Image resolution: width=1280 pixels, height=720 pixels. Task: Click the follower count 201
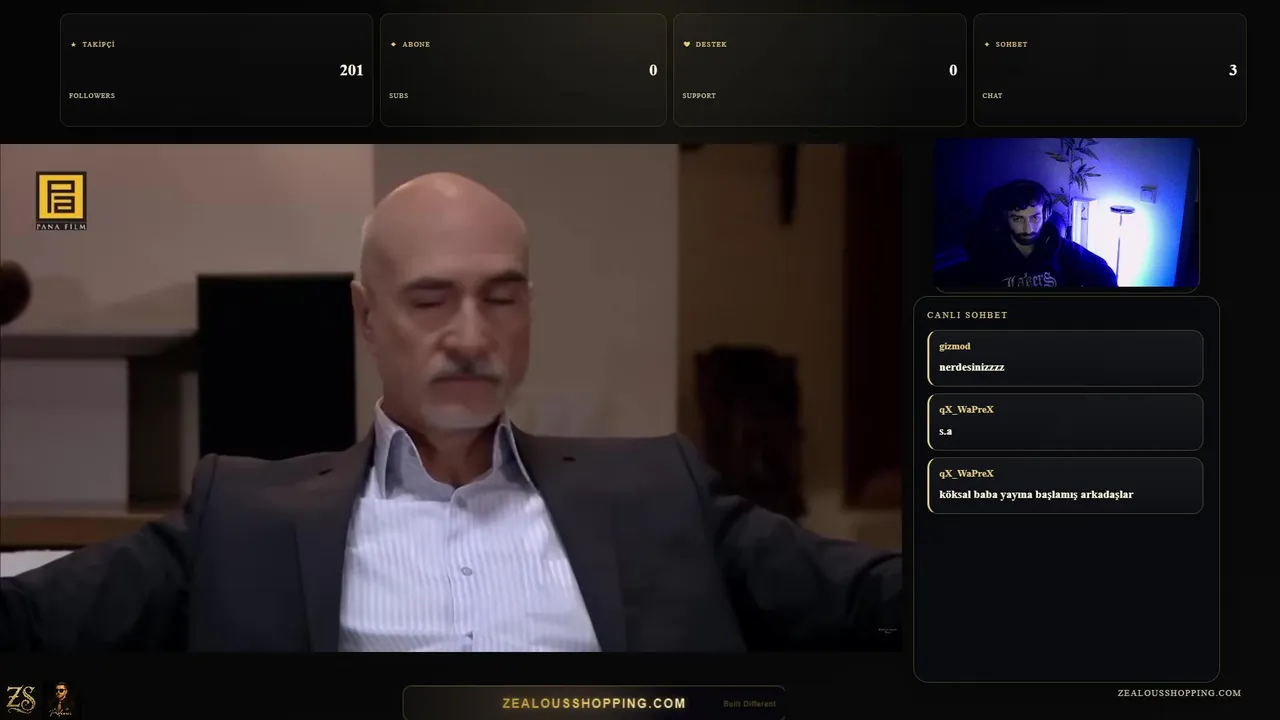tap(352, 70)
